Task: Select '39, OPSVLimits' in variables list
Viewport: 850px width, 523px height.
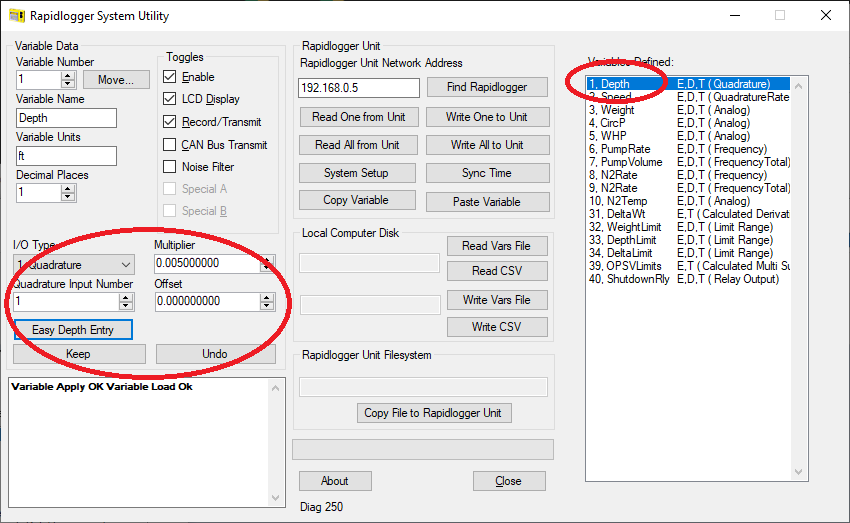Action: pos(688,266)
